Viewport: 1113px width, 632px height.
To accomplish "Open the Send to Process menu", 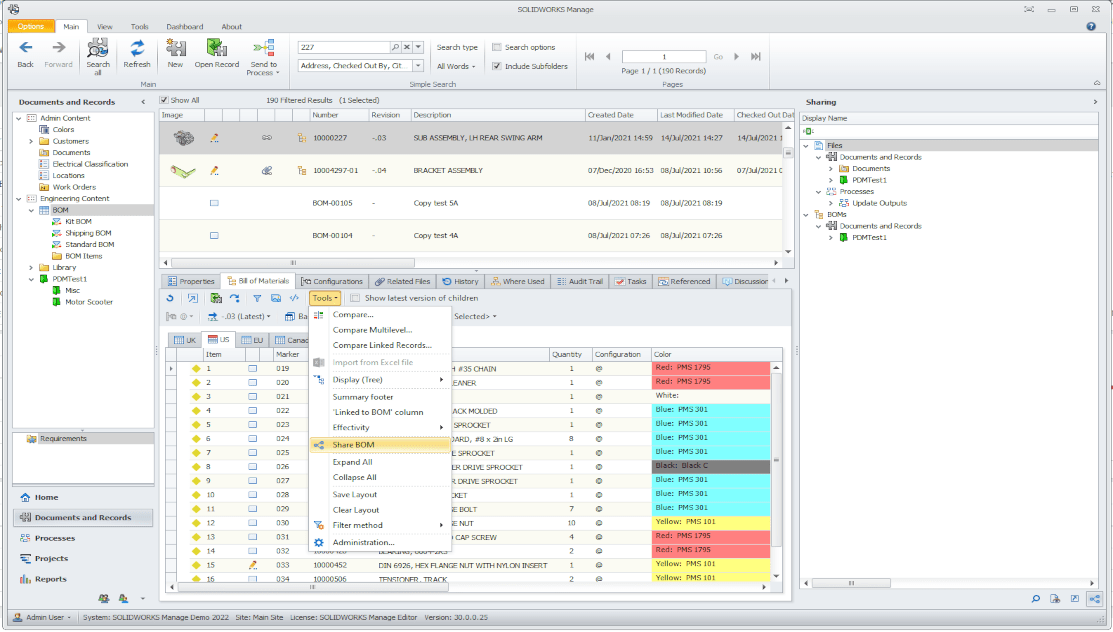I will [x=263, y=57].
